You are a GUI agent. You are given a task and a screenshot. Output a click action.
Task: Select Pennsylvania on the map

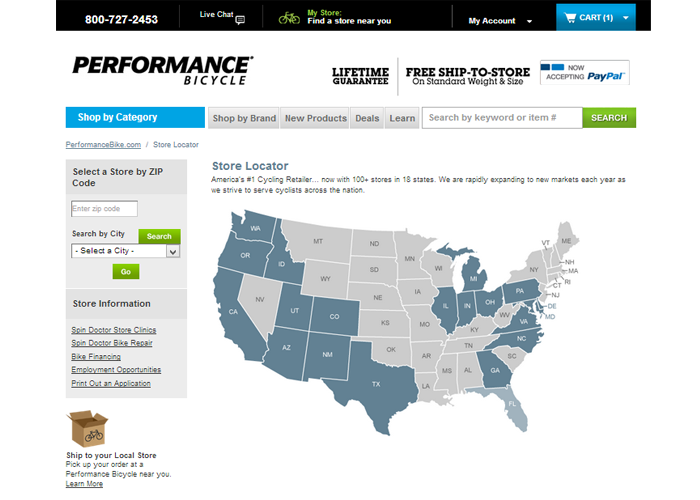point(520,291)
